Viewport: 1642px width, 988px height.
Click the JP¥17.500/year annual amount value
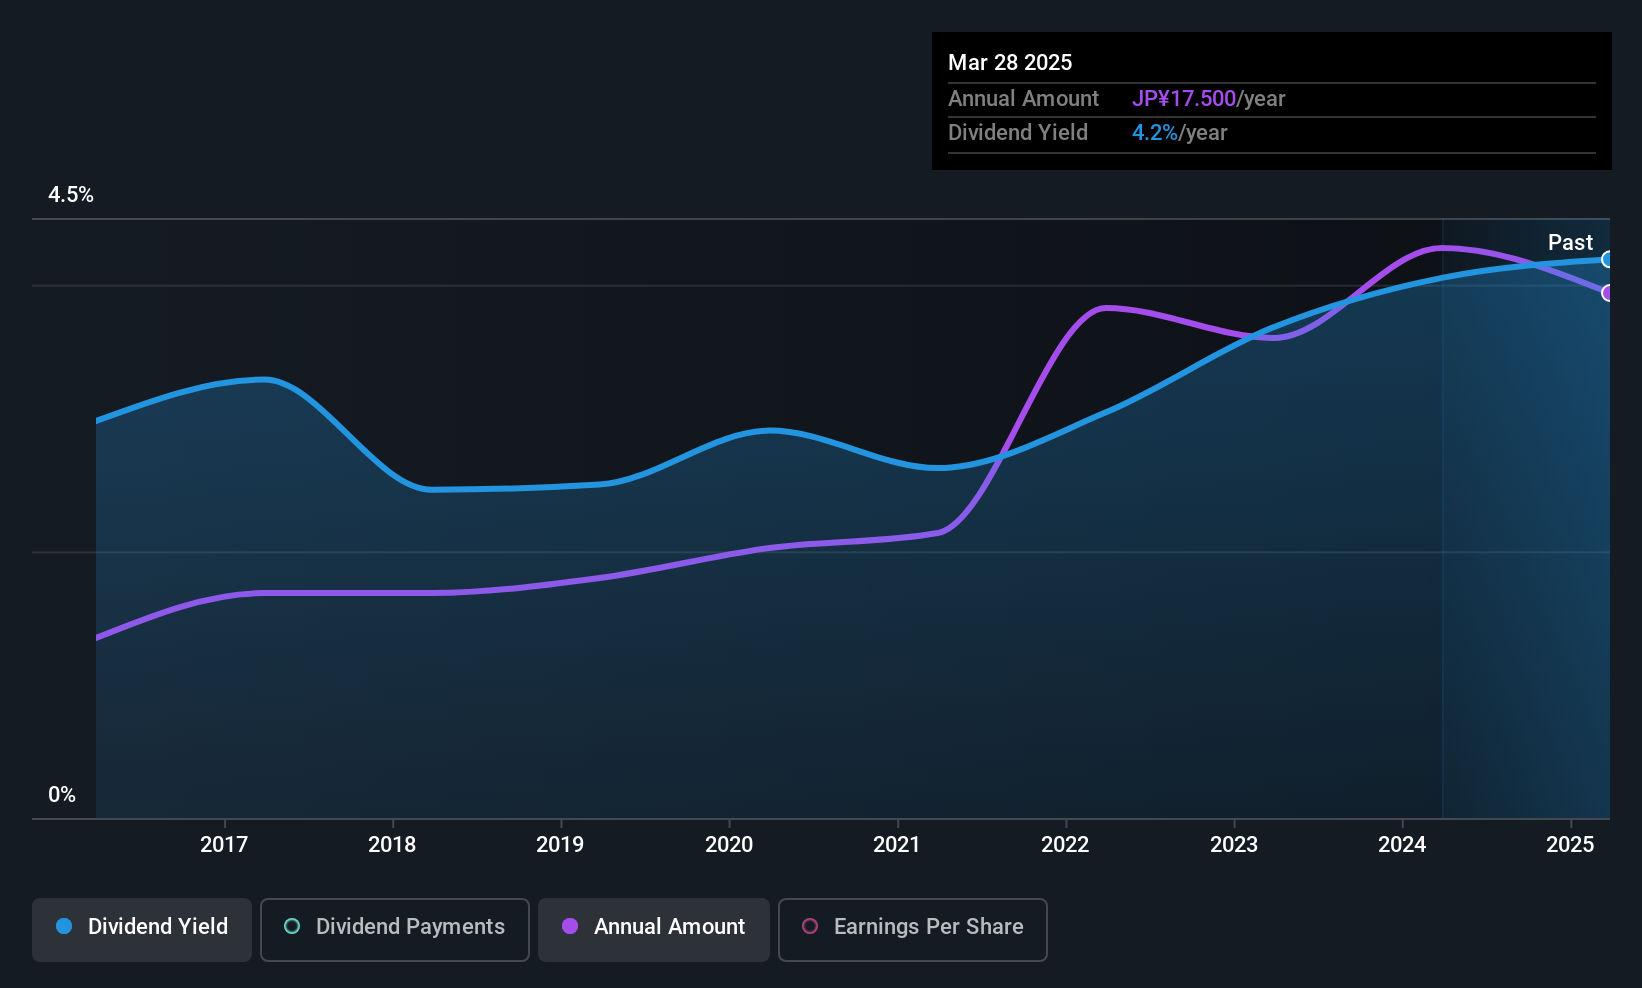tap(1208, 98)
